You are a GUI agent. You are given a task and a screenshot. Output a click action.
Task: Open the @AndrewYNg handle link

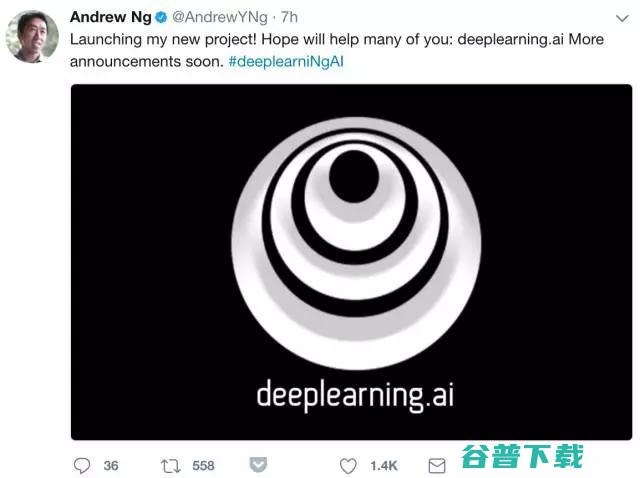click(x=220, y=17)
